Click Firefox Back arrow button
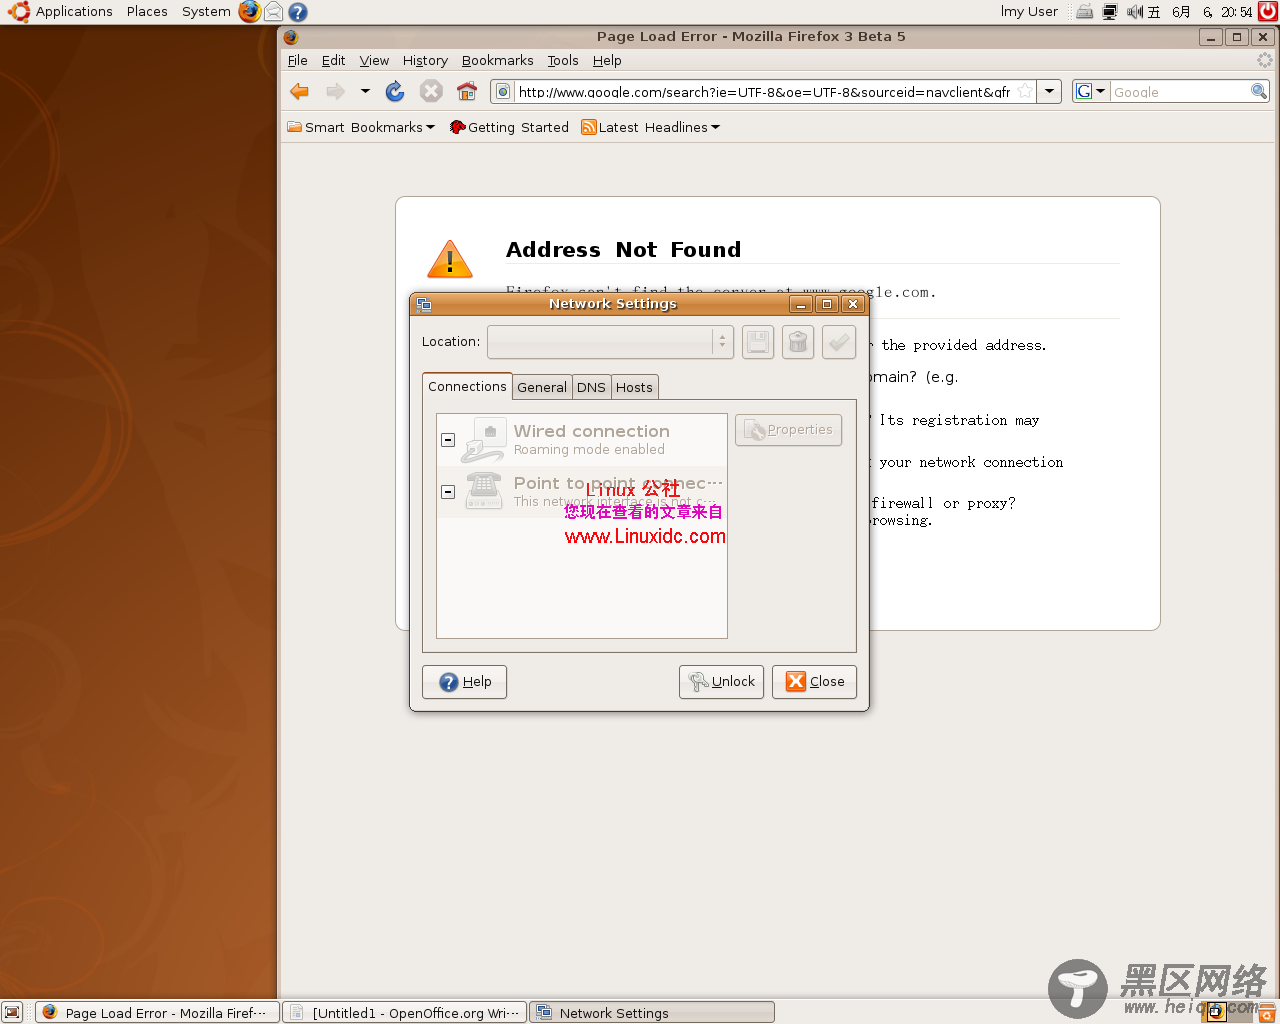1280x1024 pixels. click(299, 92)
